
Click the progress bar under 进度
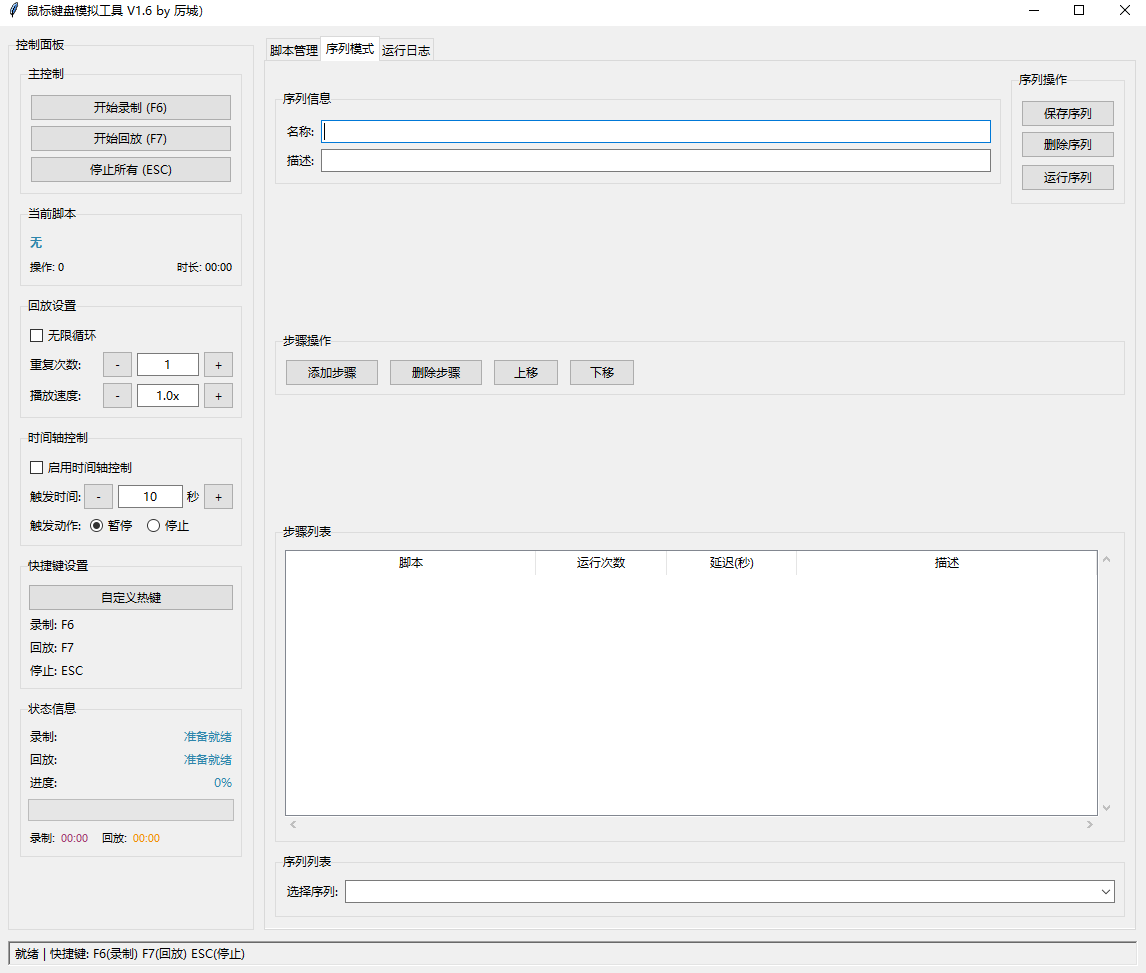coord(131,810)
